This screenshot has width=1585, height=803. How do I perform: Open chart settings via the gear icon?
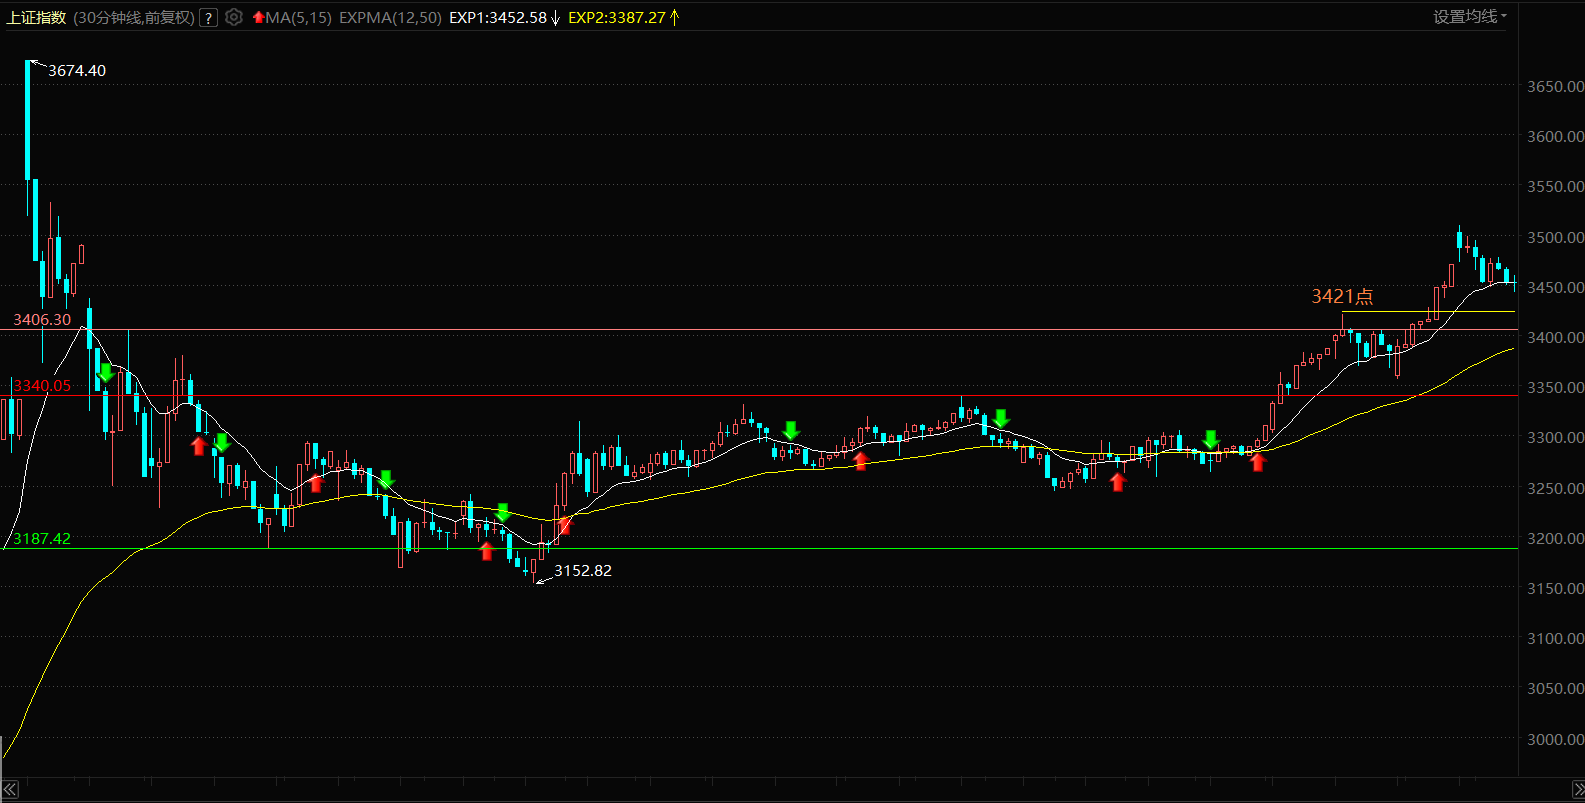point(234,17)
